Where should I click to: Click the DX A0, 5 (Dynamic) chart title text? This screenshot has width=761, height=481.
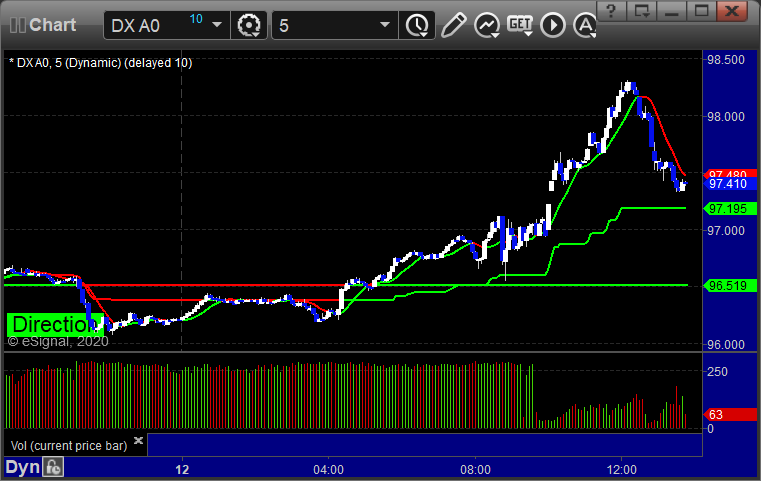click(100, 63)
